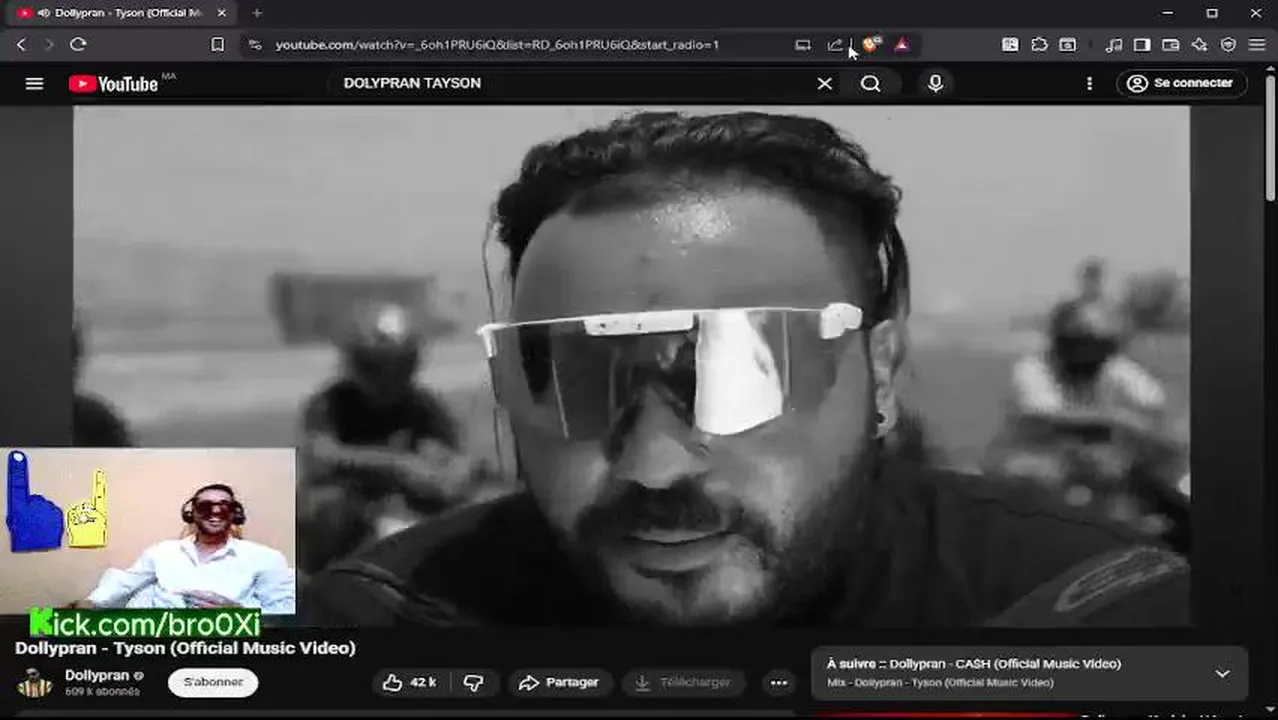Expand the À suivre playlist chevron
The image size is (1278, 720).
coord(1222,673)
